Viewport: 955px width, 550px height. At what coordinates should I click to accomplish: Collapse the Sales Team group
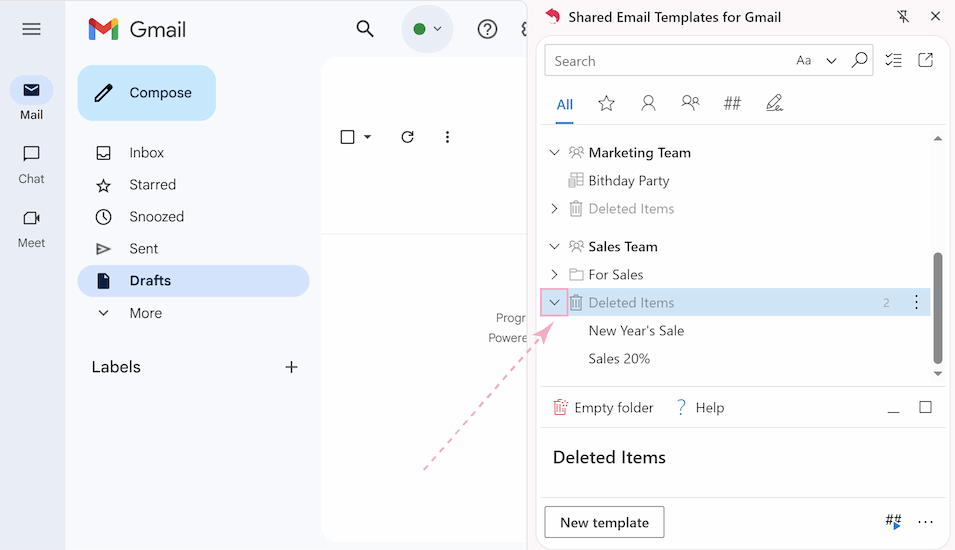(554, 247)
